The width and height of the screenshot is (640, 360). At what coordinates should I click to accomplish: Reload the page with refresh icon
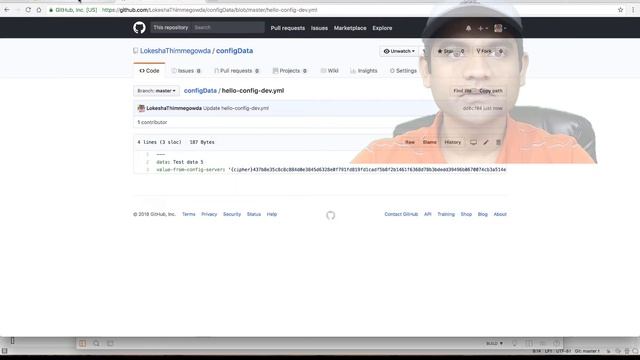click(x=28, y=10)
